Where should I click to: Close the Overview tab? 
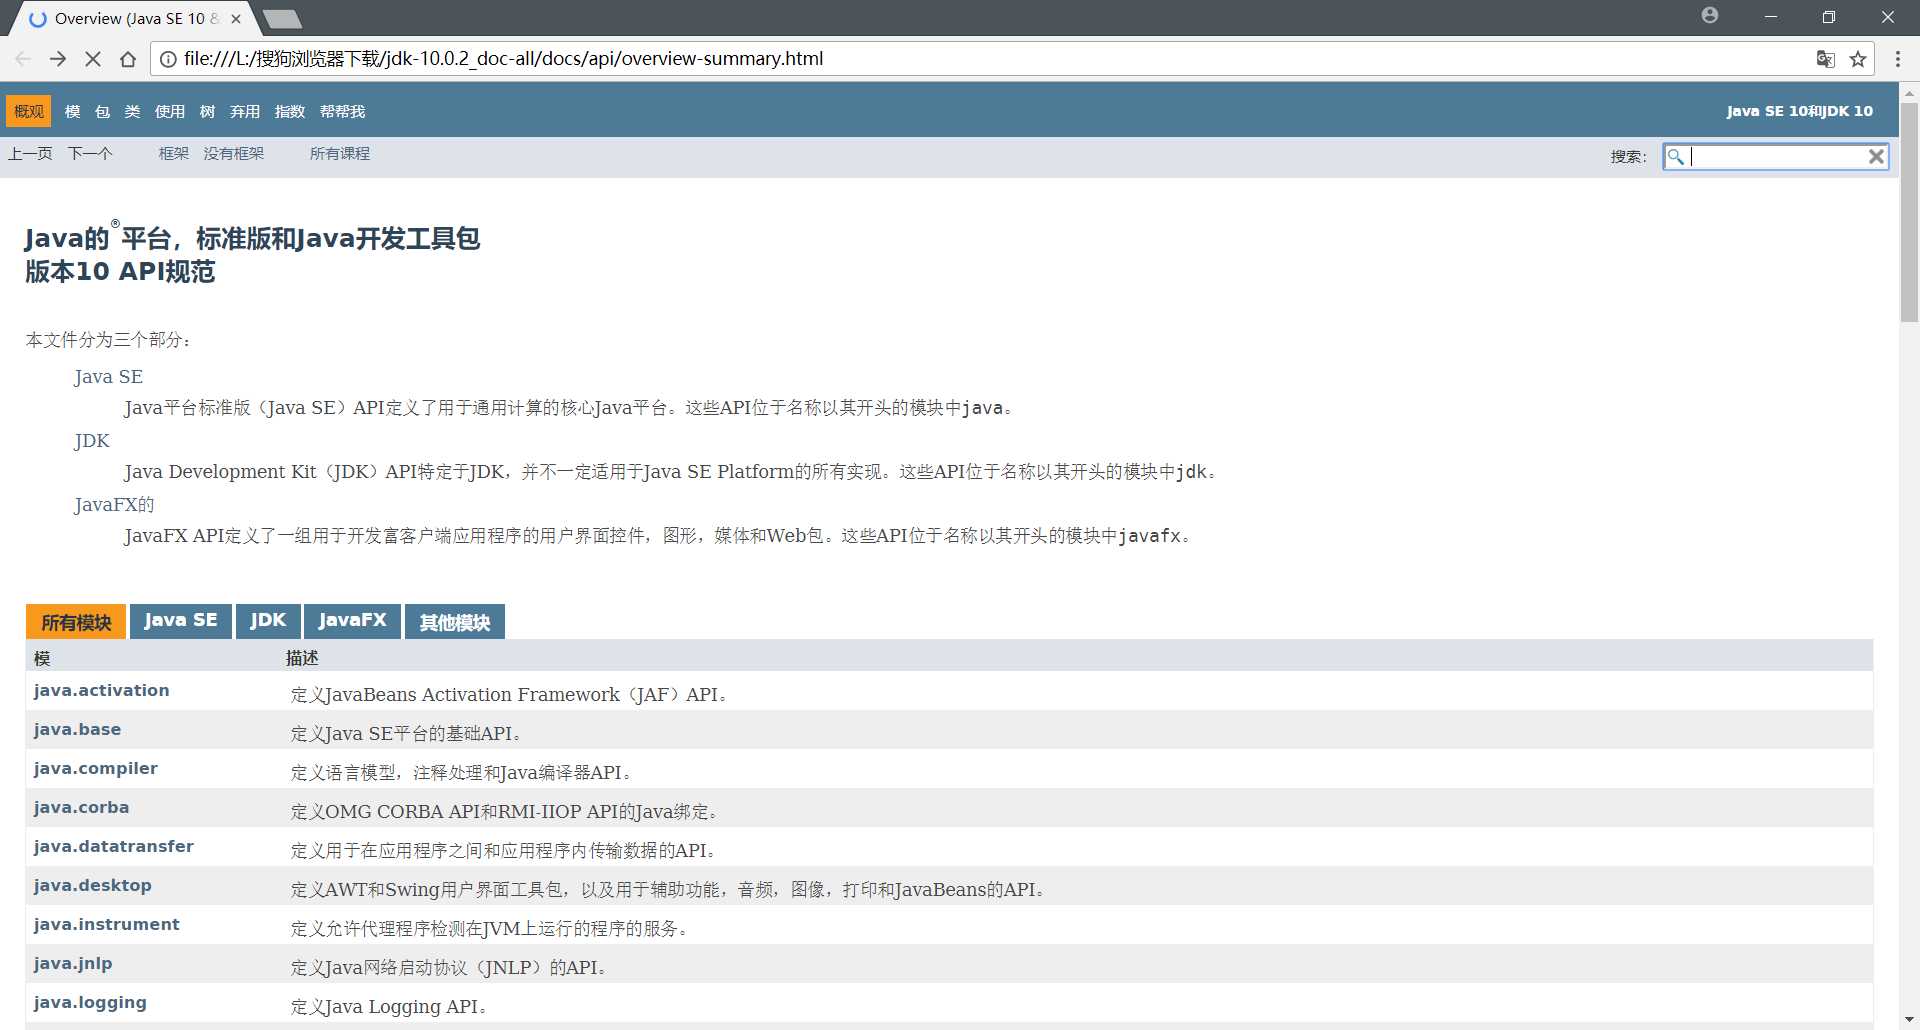[x=236, y=19]
